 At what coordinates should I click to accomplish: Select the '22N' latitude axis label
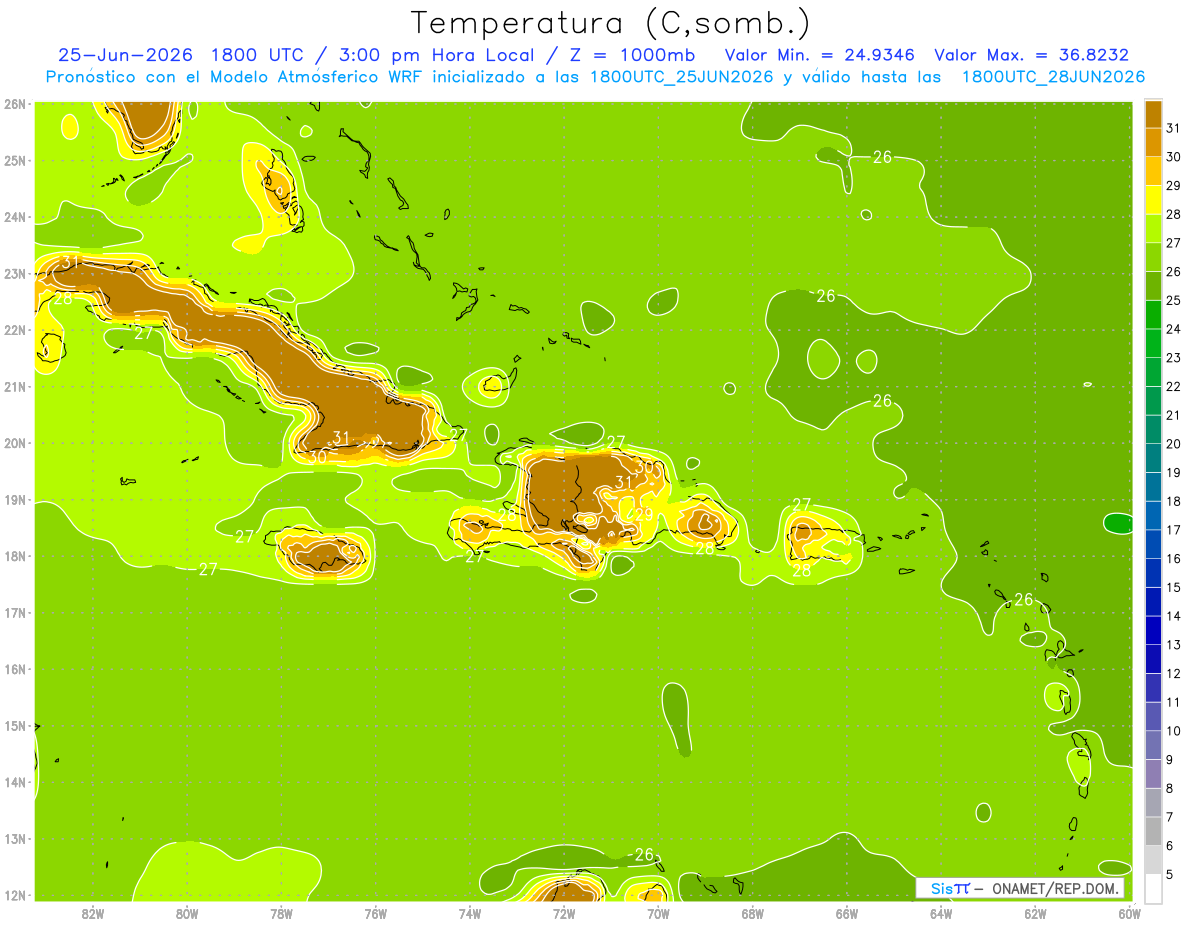(x=15, y=330)
